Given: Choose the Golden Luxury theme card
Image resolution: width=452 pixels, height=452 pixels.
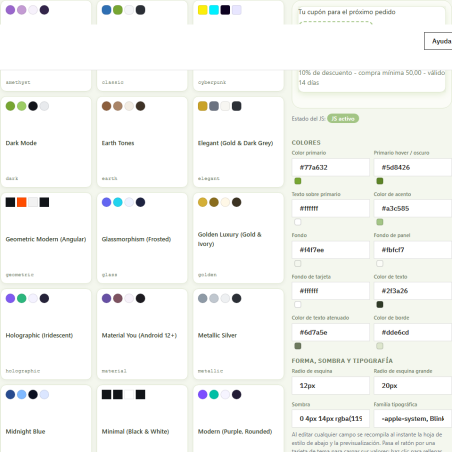Looking at the screenshot, I should [238, 238].
